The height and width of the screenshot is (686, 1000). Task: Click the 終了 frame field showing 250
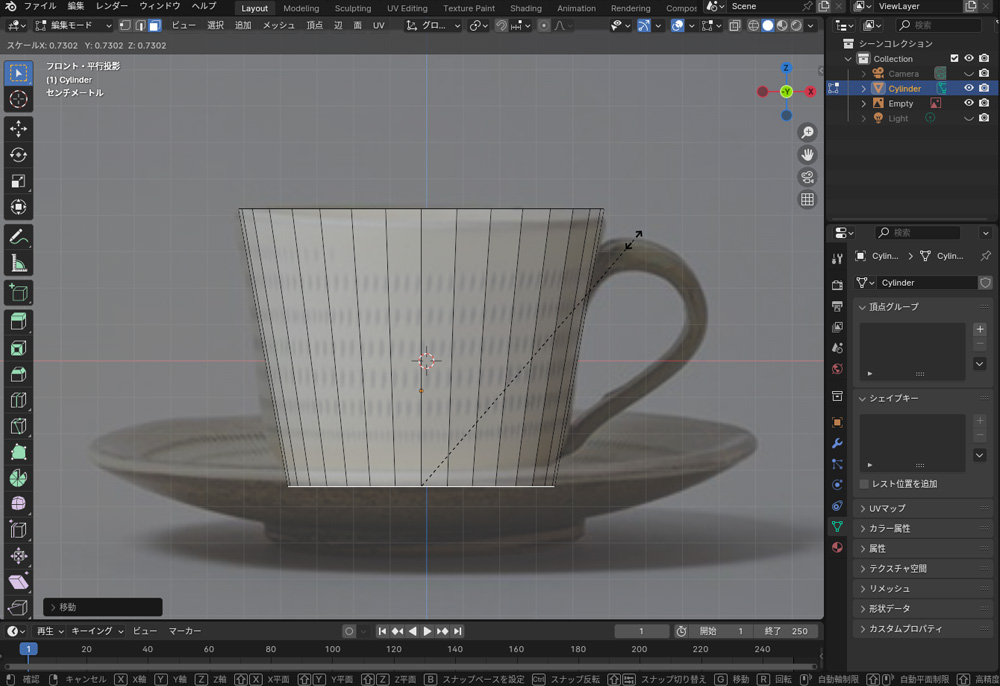[786, 631]
